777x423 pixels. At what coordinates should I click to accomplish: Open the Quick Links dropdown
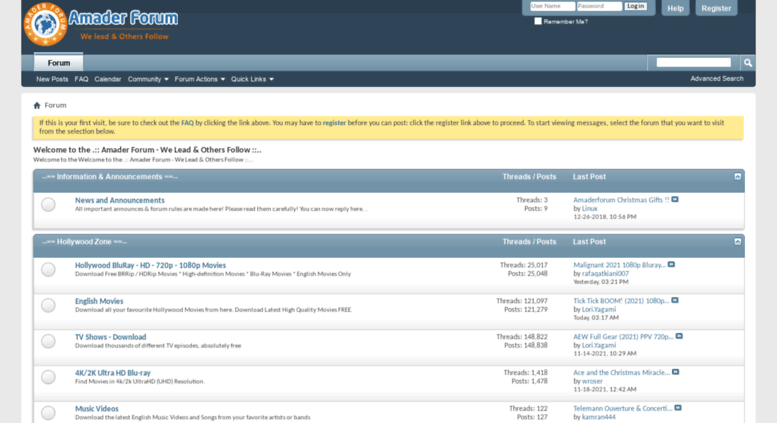coord(252,79)
